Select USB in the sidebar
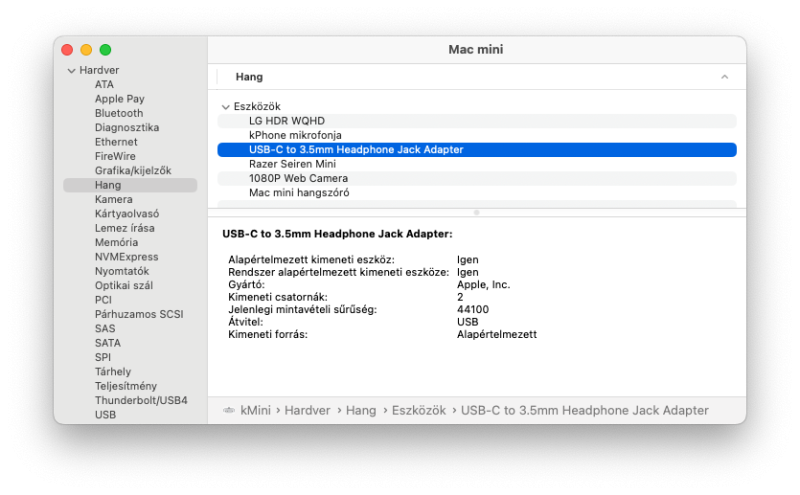The image size is (800, 495). tap(105, 414)
